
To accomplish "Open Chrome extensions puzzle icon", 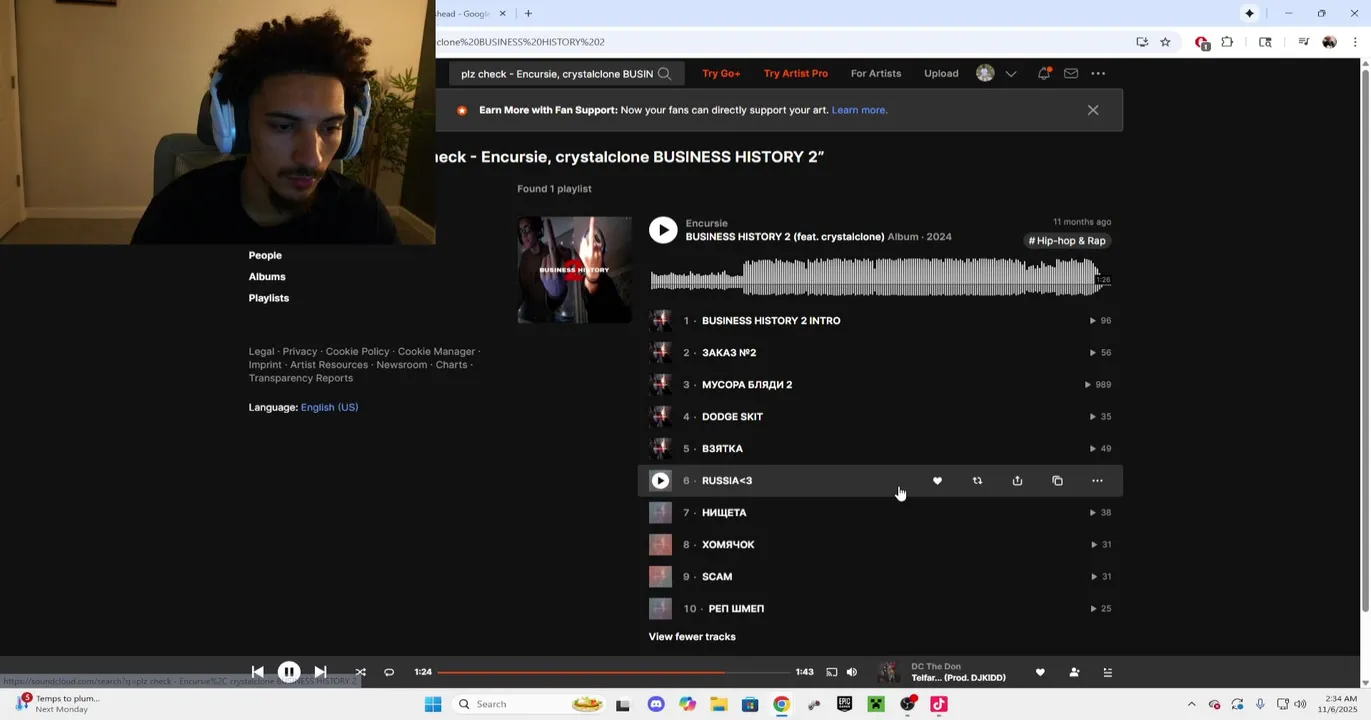I will coord(1227,42).
